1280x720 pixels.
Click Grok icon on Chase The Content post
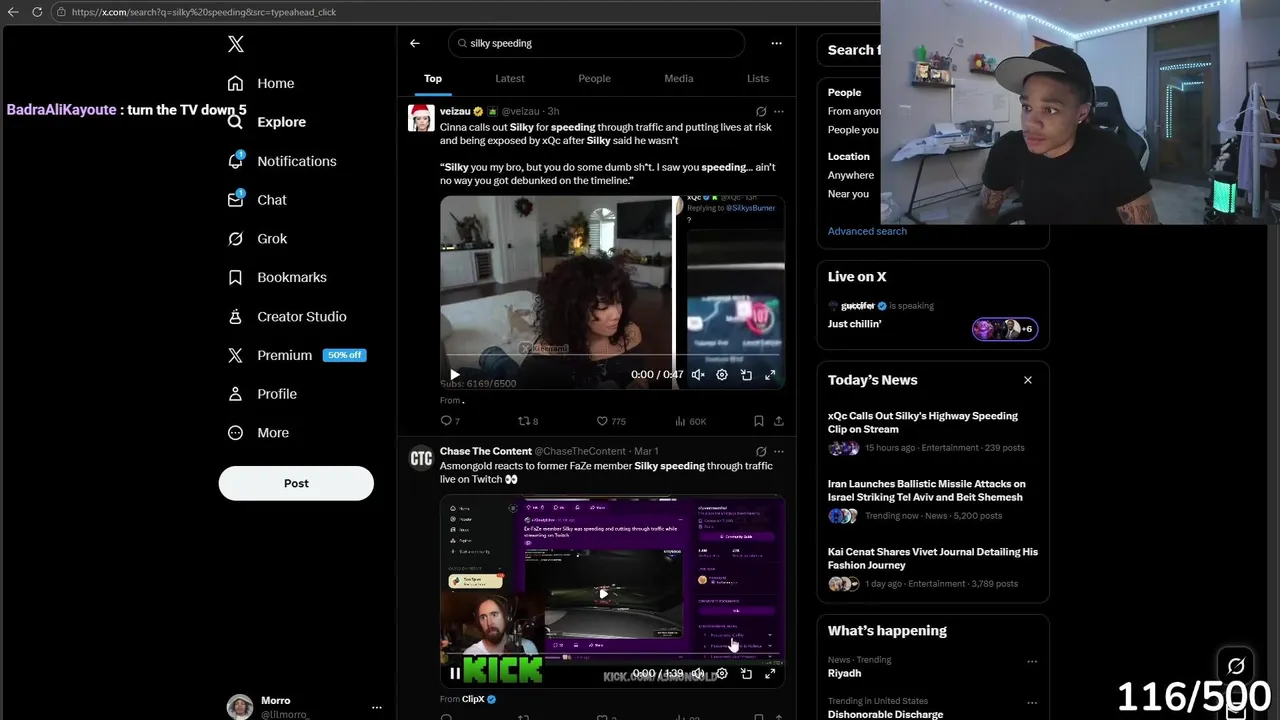click(761, 451)
